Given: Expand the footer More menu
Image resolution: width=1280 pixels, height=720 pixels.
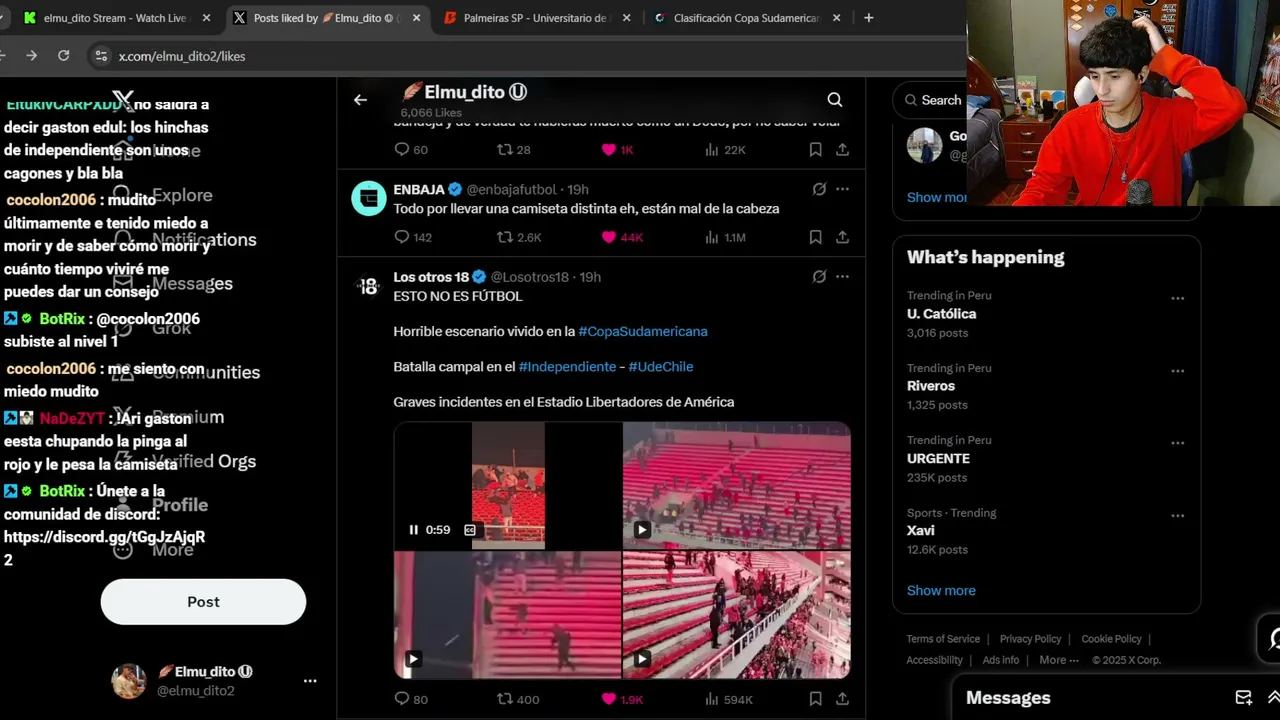Looking at the screenshot, I should 1059,660.
